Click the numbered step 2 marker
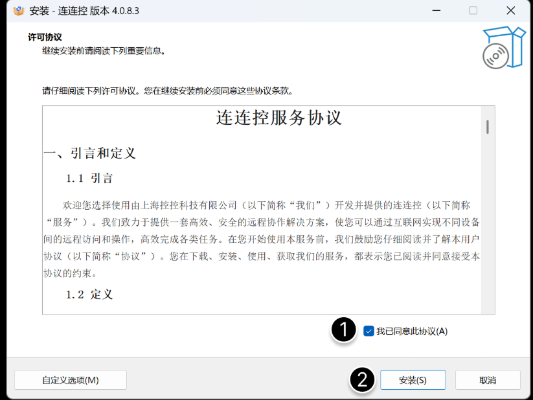The width and height of the screenshot is (533, 400). point(362,379)
